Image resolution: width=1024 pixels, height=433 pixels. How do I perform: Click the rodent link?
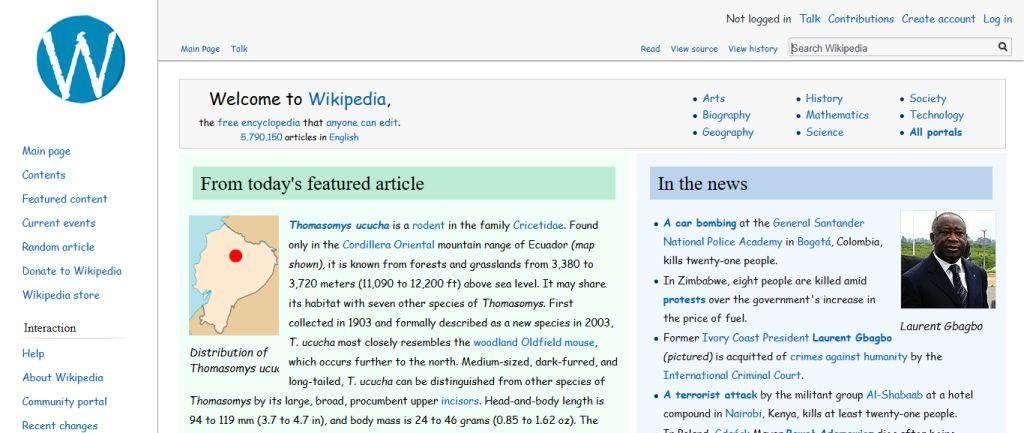click(x=428, y=226)
